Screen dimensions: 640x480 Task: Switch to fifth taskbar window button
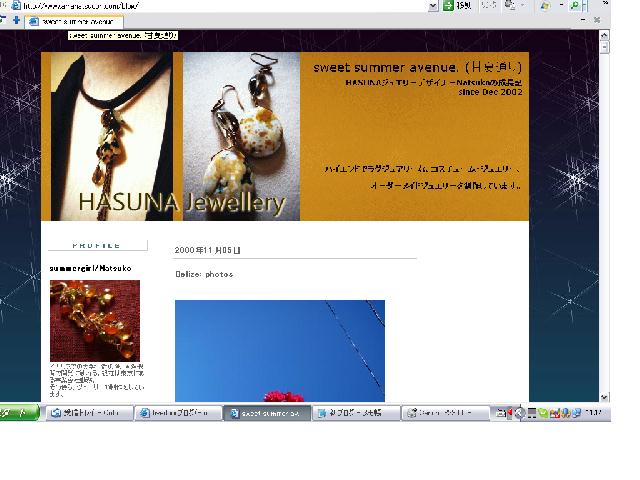(445, 413)
